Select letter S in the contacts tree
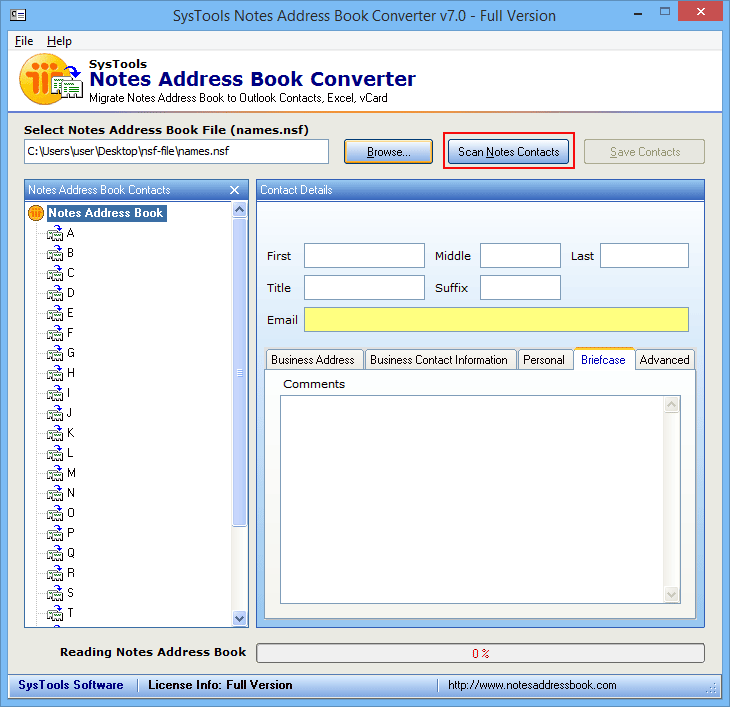 point(70,593)
